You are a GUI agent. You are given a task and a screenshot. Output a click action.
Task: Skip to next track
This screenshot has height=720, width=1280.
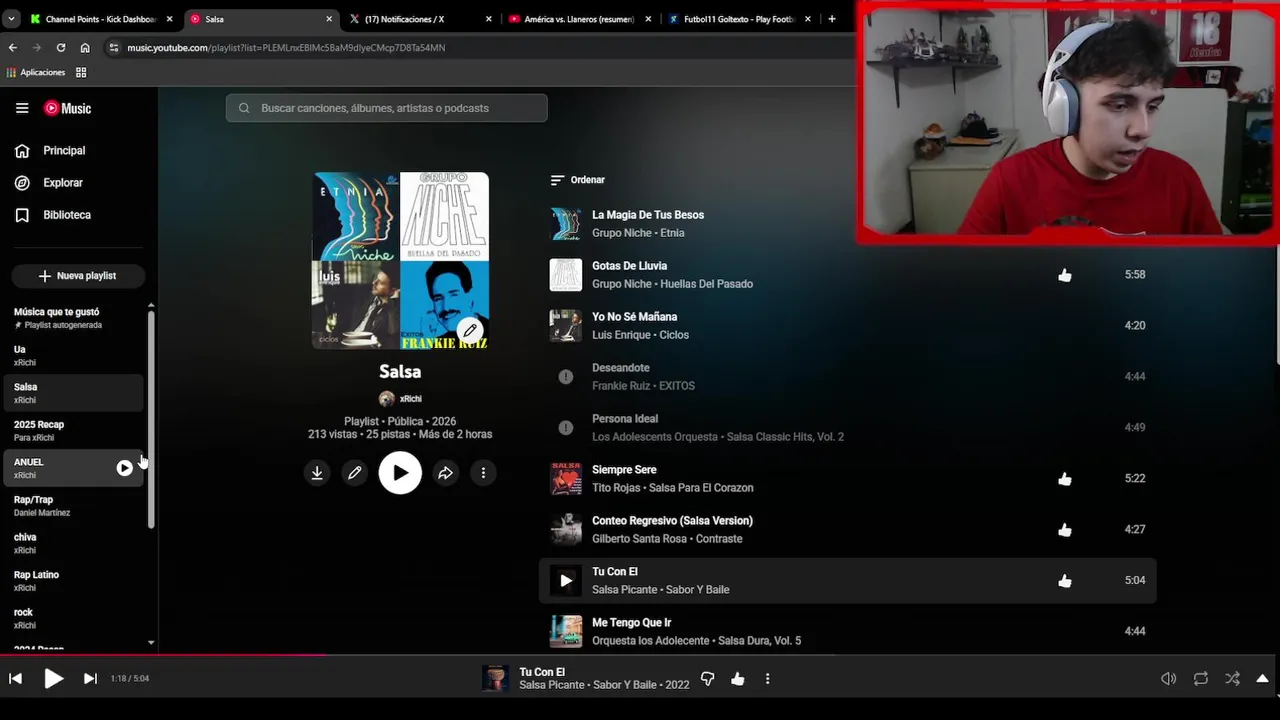(x=90, y=679)
